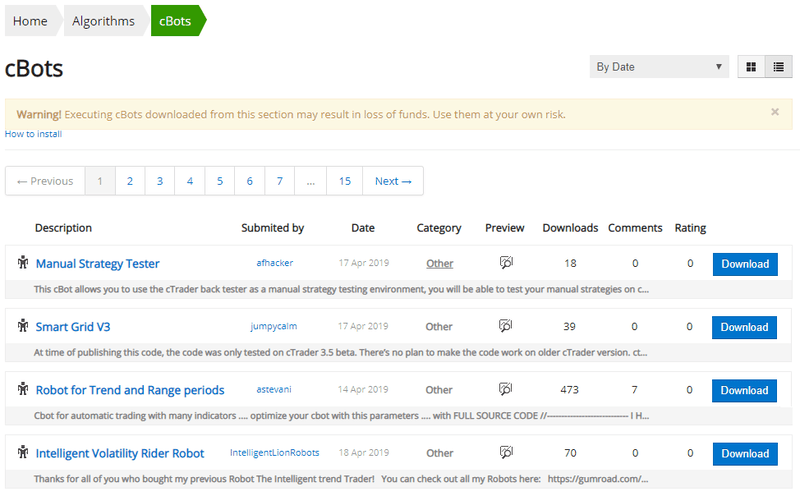Go to page 2
800x496 pixels.
130,181
